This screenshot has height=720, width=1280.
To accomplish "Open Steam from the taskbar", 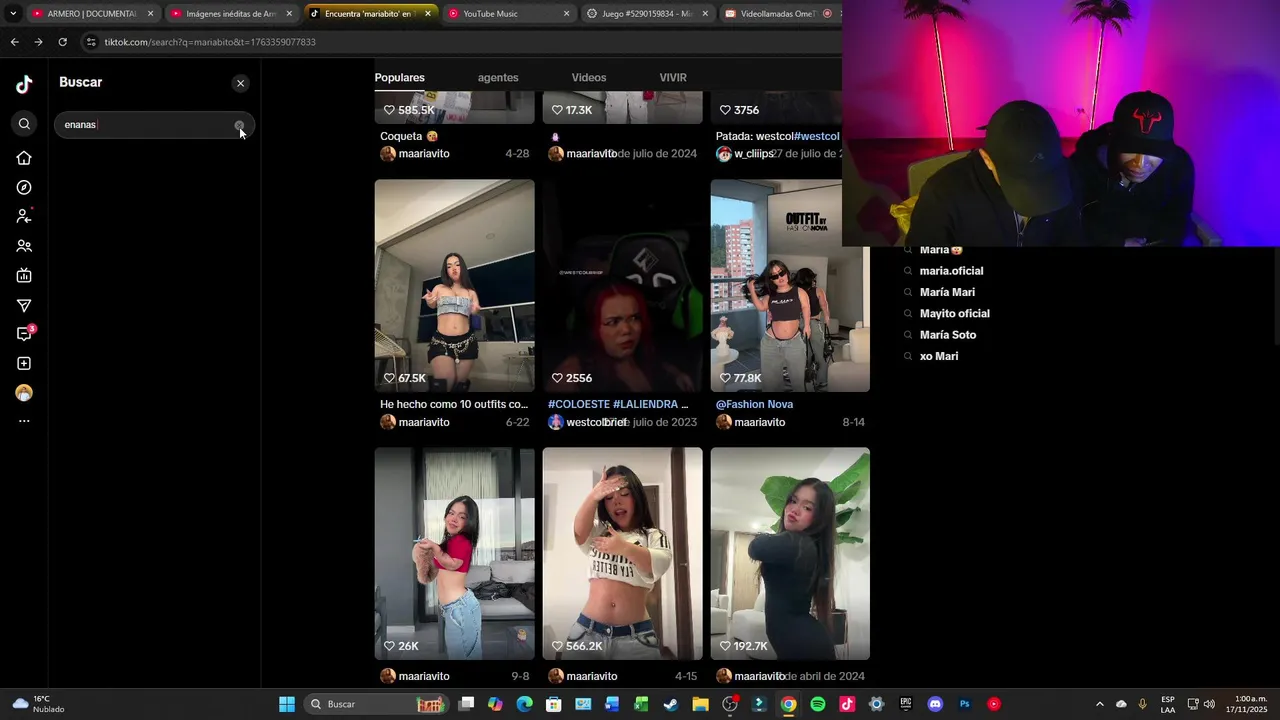I will (671, 704).
